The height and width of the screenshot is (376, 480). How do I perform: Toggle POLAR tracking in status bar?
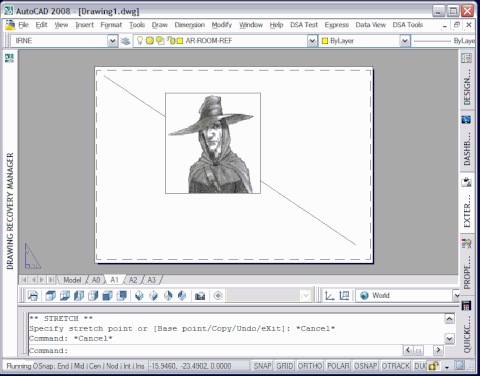[x=338, y=366]
